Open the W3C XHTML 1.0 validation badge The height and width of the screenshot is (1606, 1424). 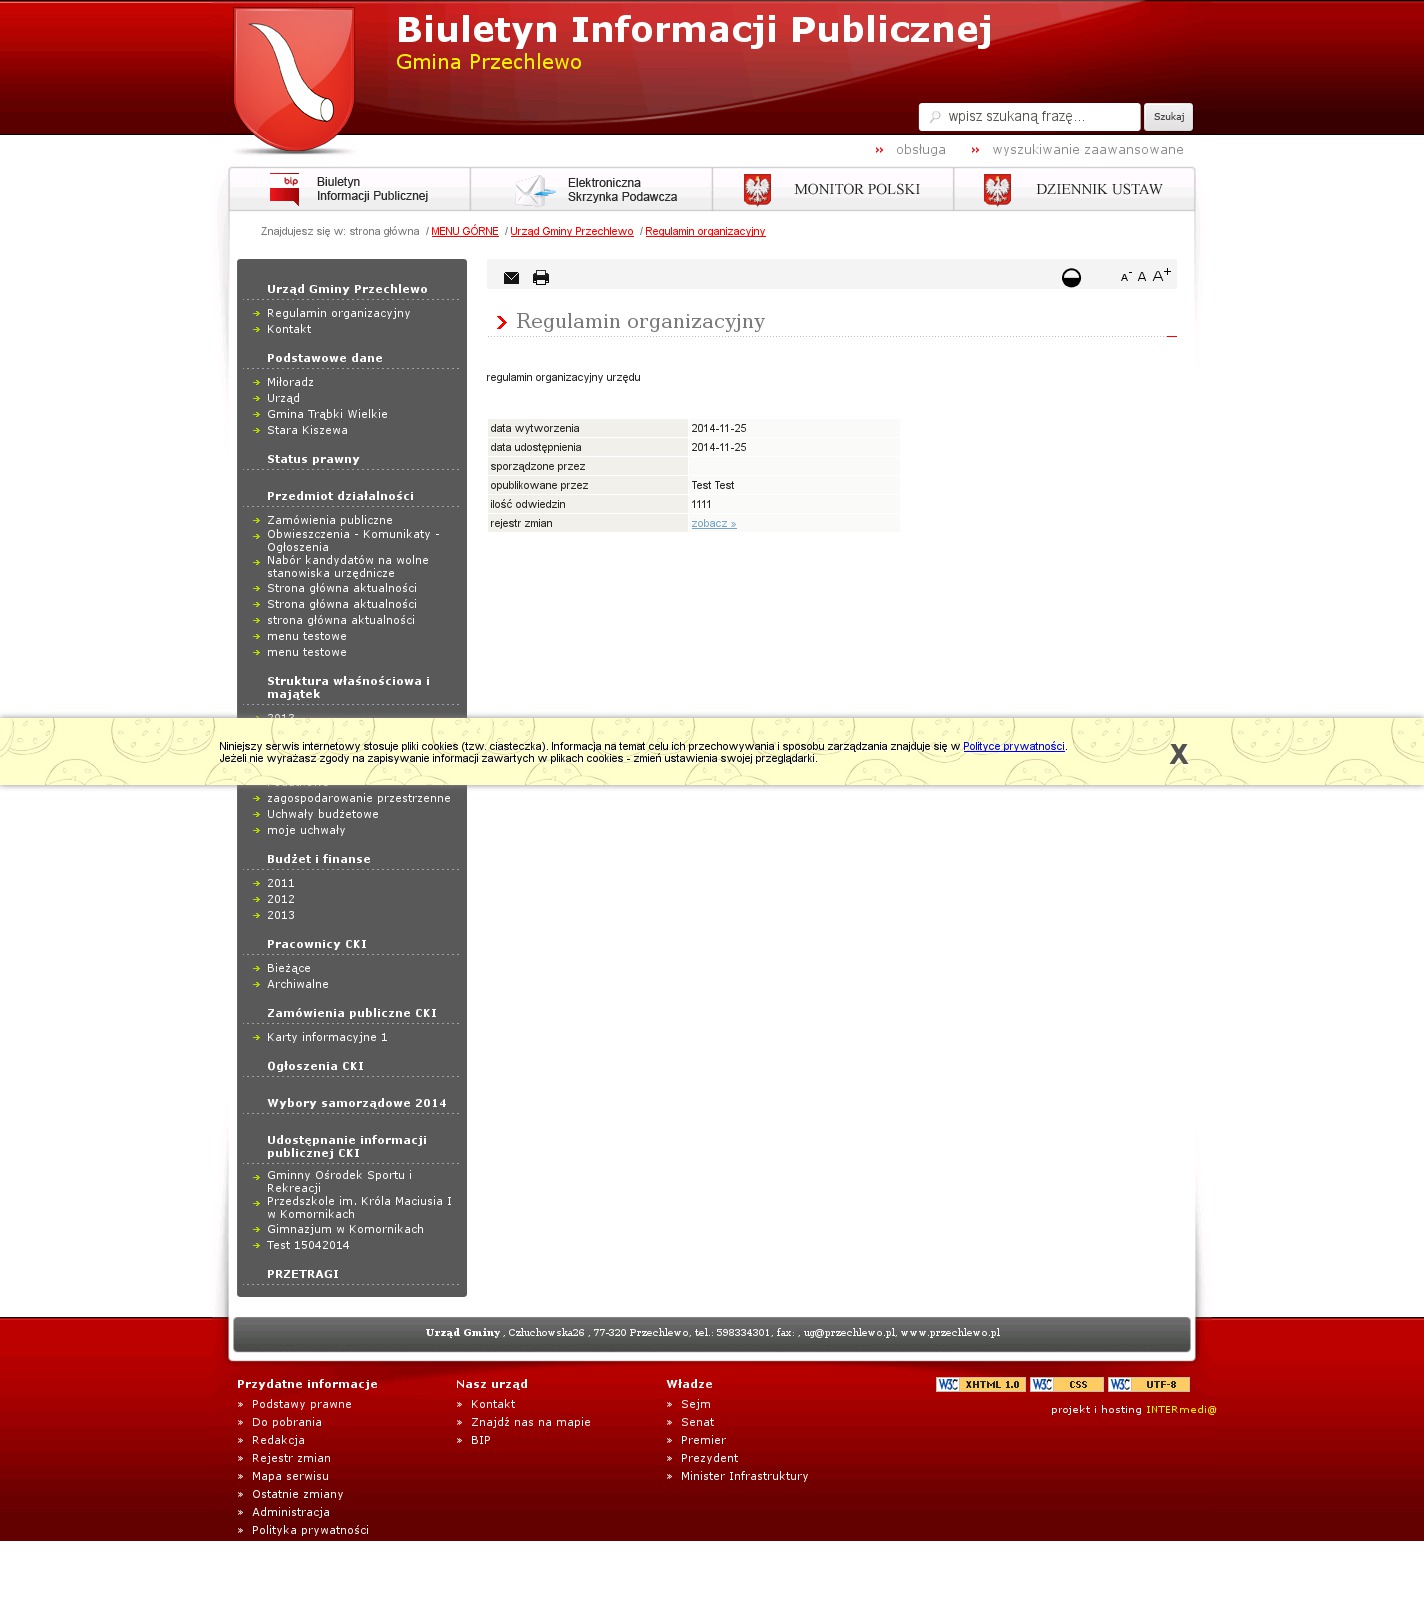980,1385
